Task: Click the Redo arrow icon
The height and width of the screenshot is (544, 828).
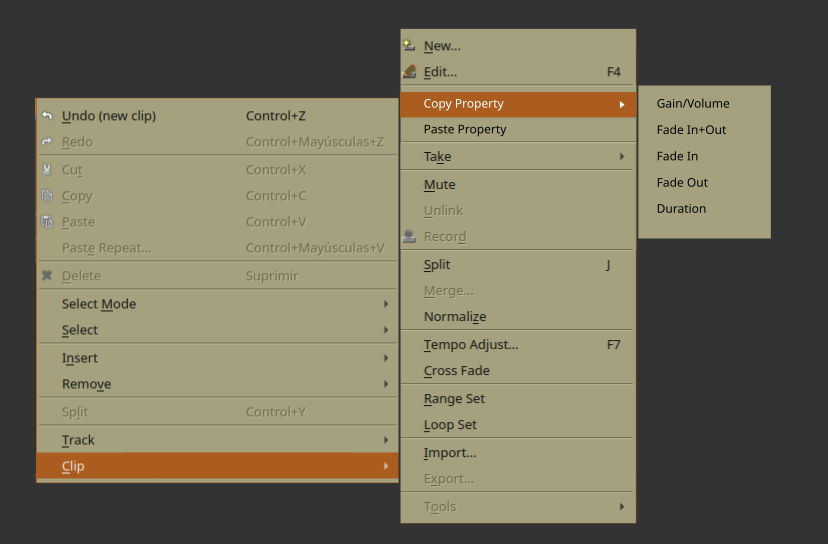Action: 47,142
